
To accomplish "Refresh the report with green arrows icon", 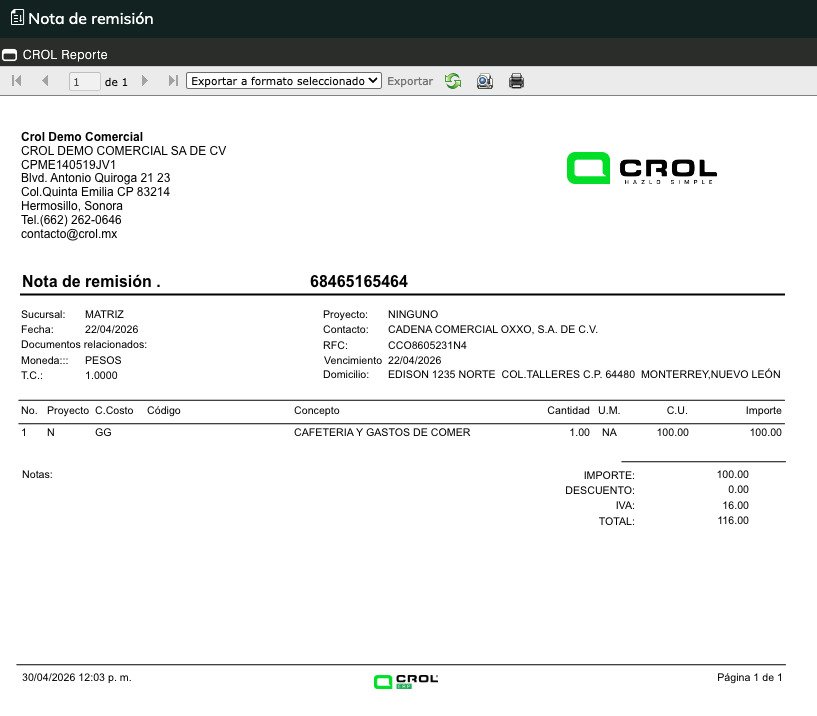I will point(453,81).
